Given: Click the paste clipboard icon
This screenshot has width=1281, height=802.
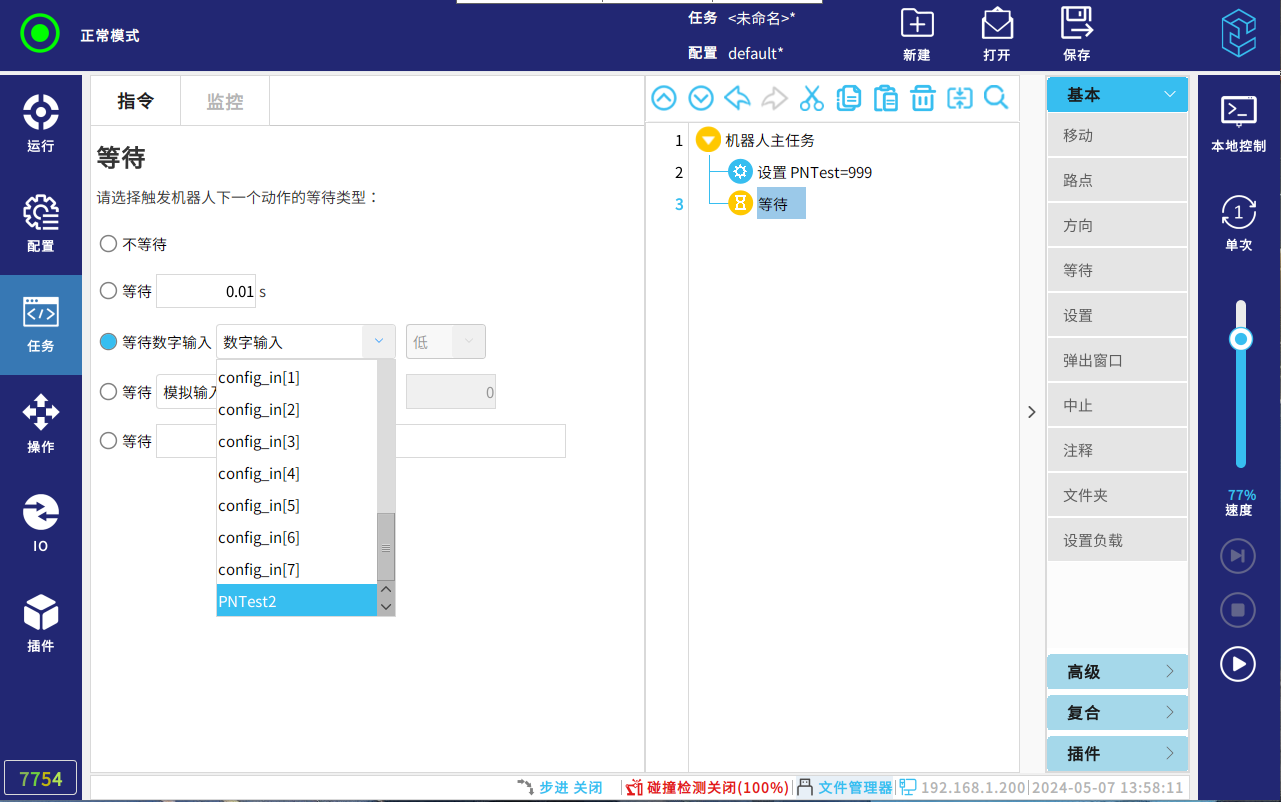Looking at the screenshot, I should coord(885,98).
